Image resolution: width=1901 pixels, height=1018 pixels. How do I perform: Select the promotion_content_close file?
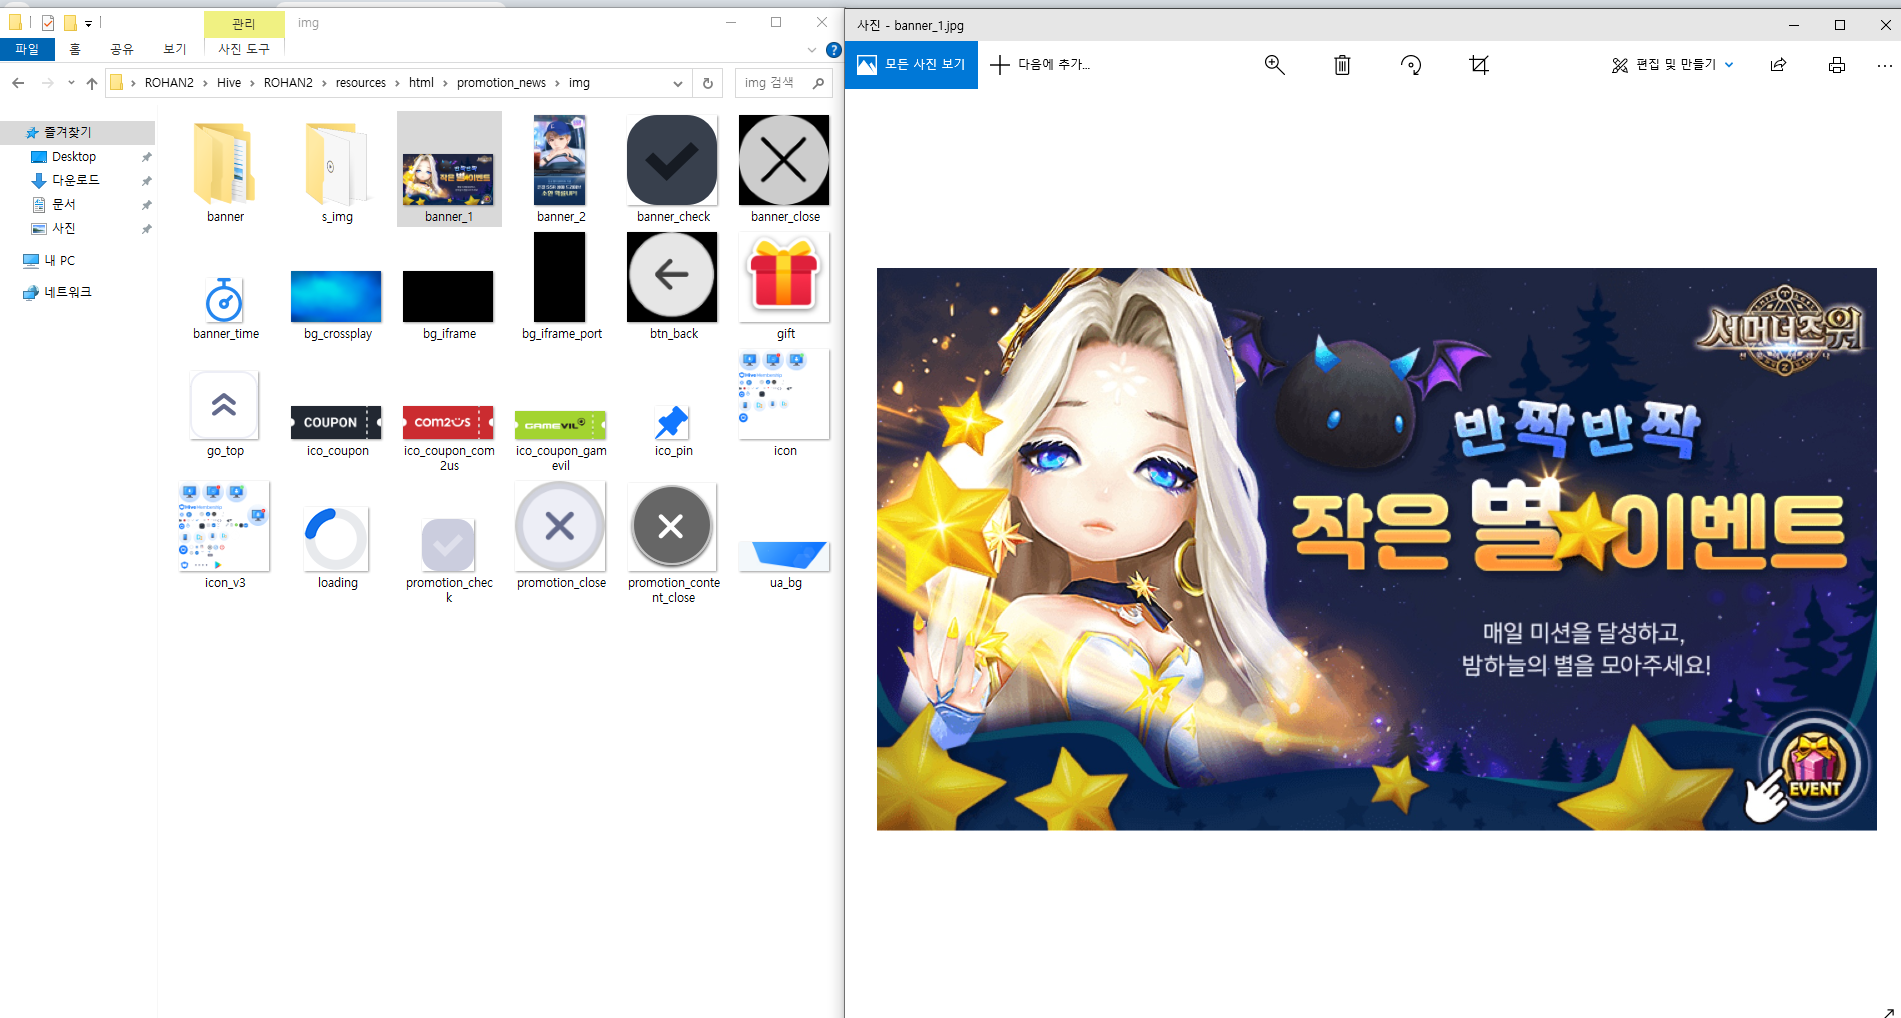673,543
